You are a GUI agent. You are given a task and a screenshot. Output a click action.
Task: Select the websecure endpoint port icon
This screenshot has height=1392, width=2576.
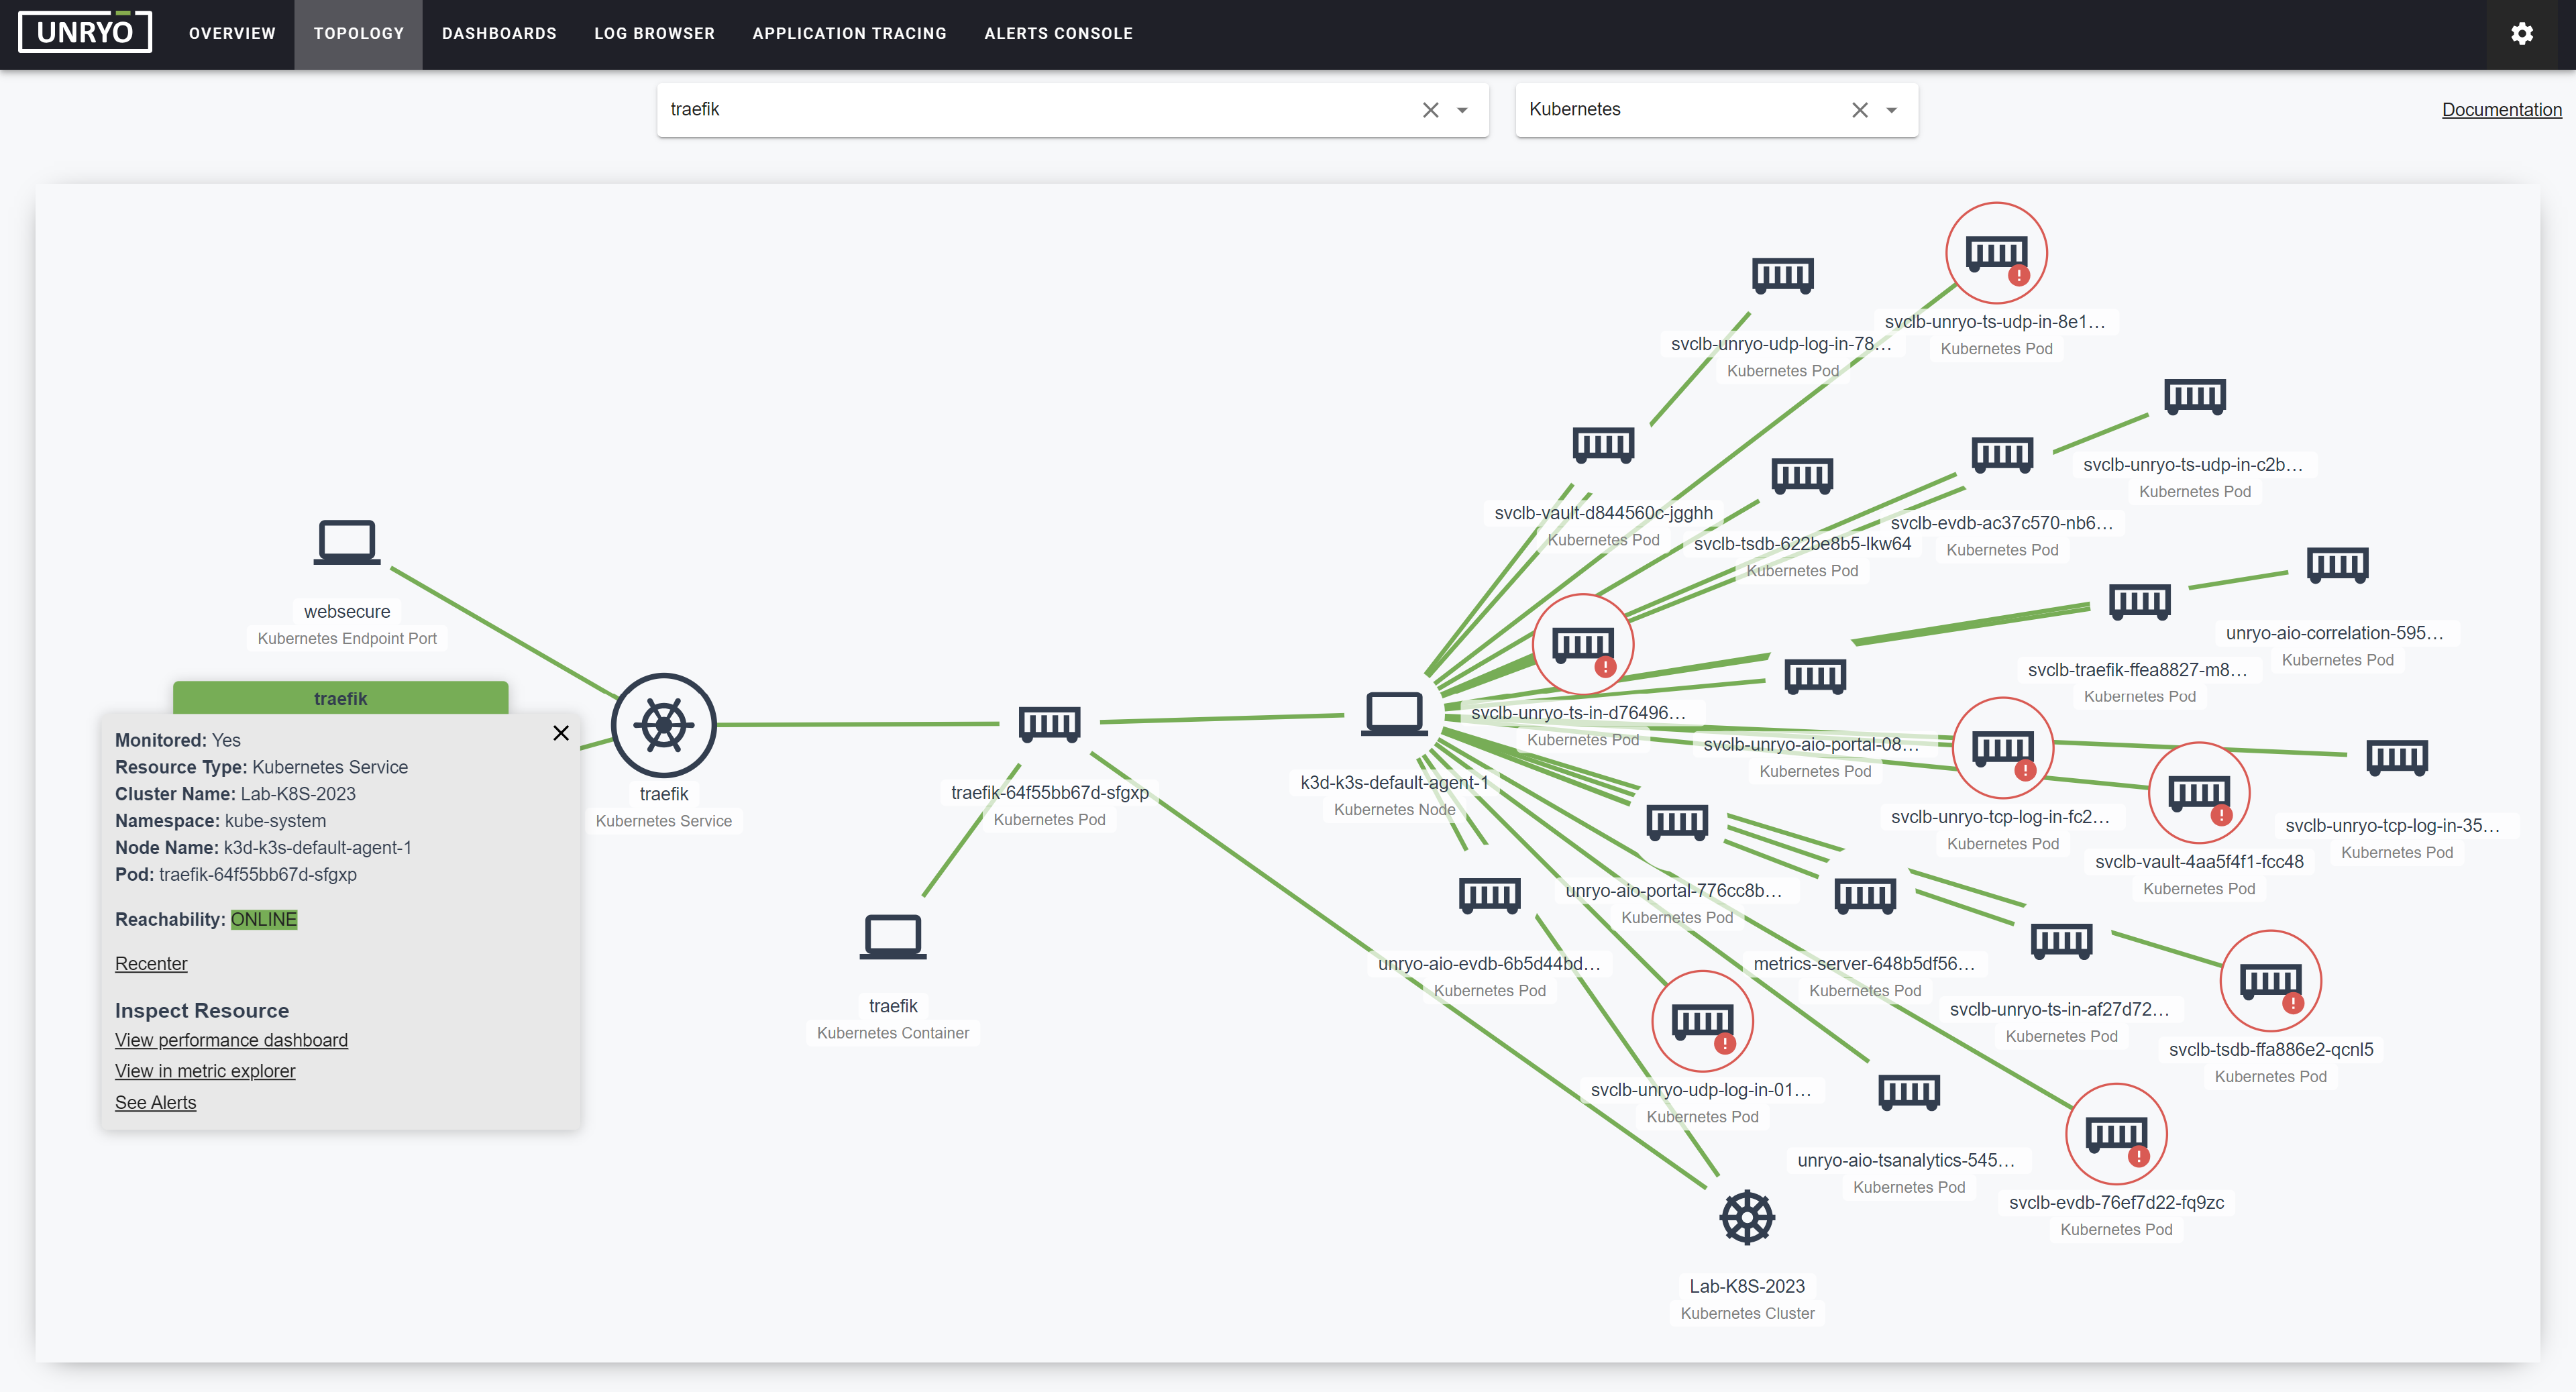[x=347, y=543]
